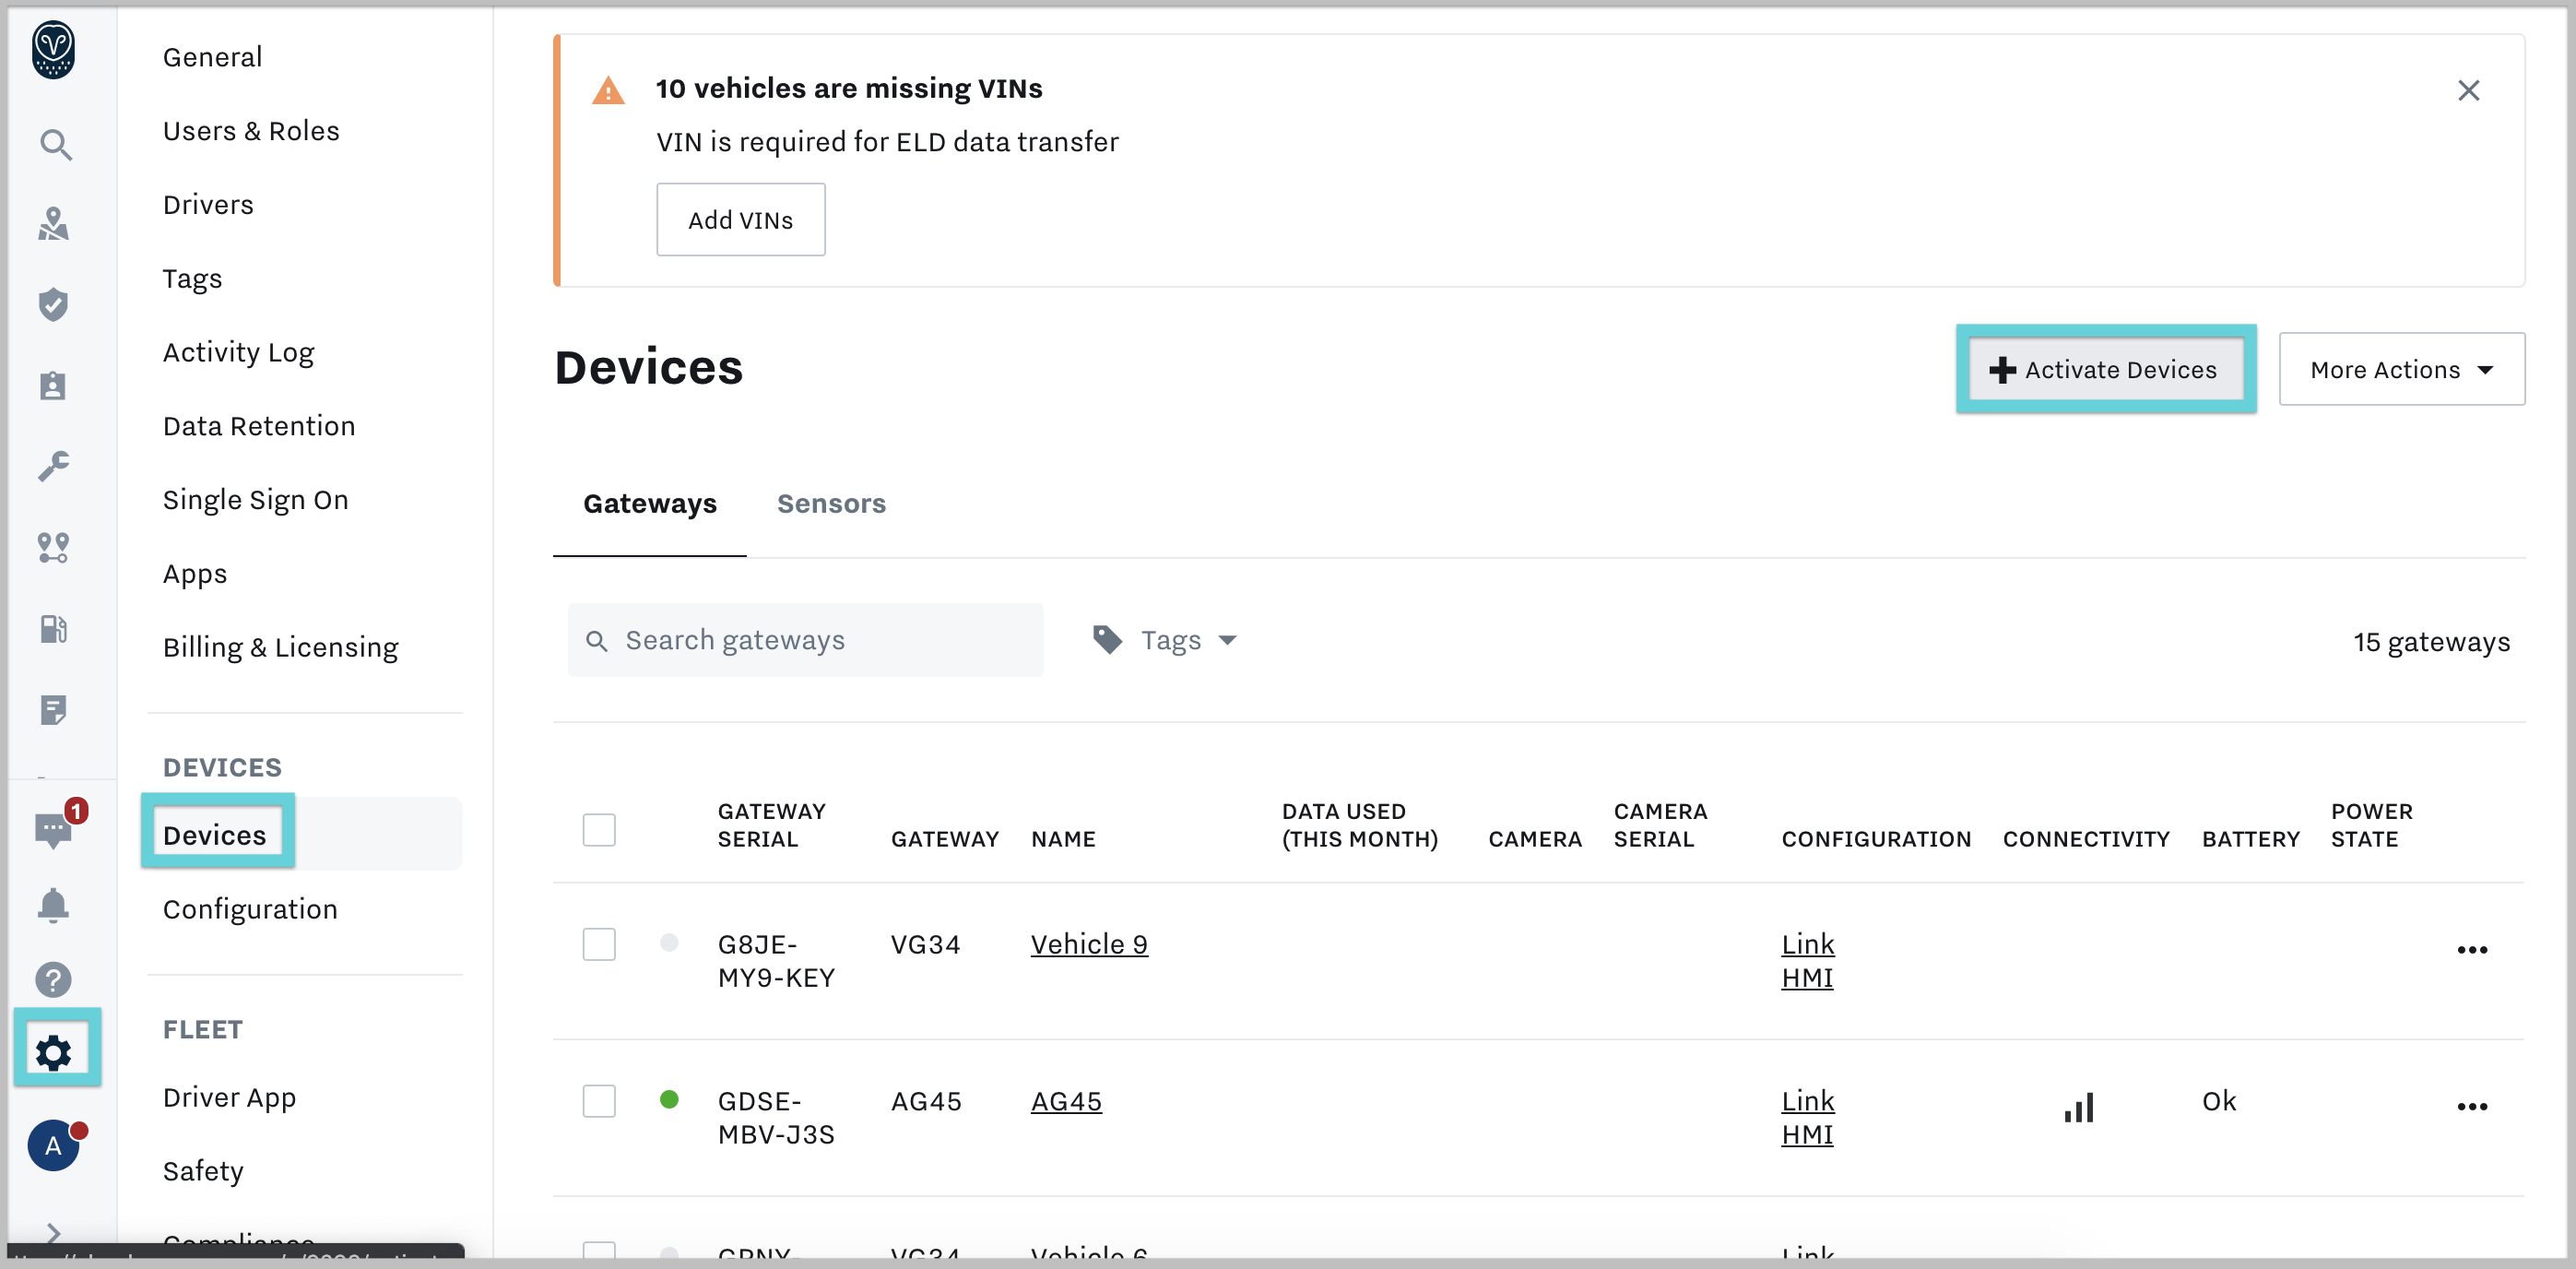Click the Connectivity column header
The height and width of the screenshot is (1269, 2576).
pyautogui.click(x=2086, y=839)
